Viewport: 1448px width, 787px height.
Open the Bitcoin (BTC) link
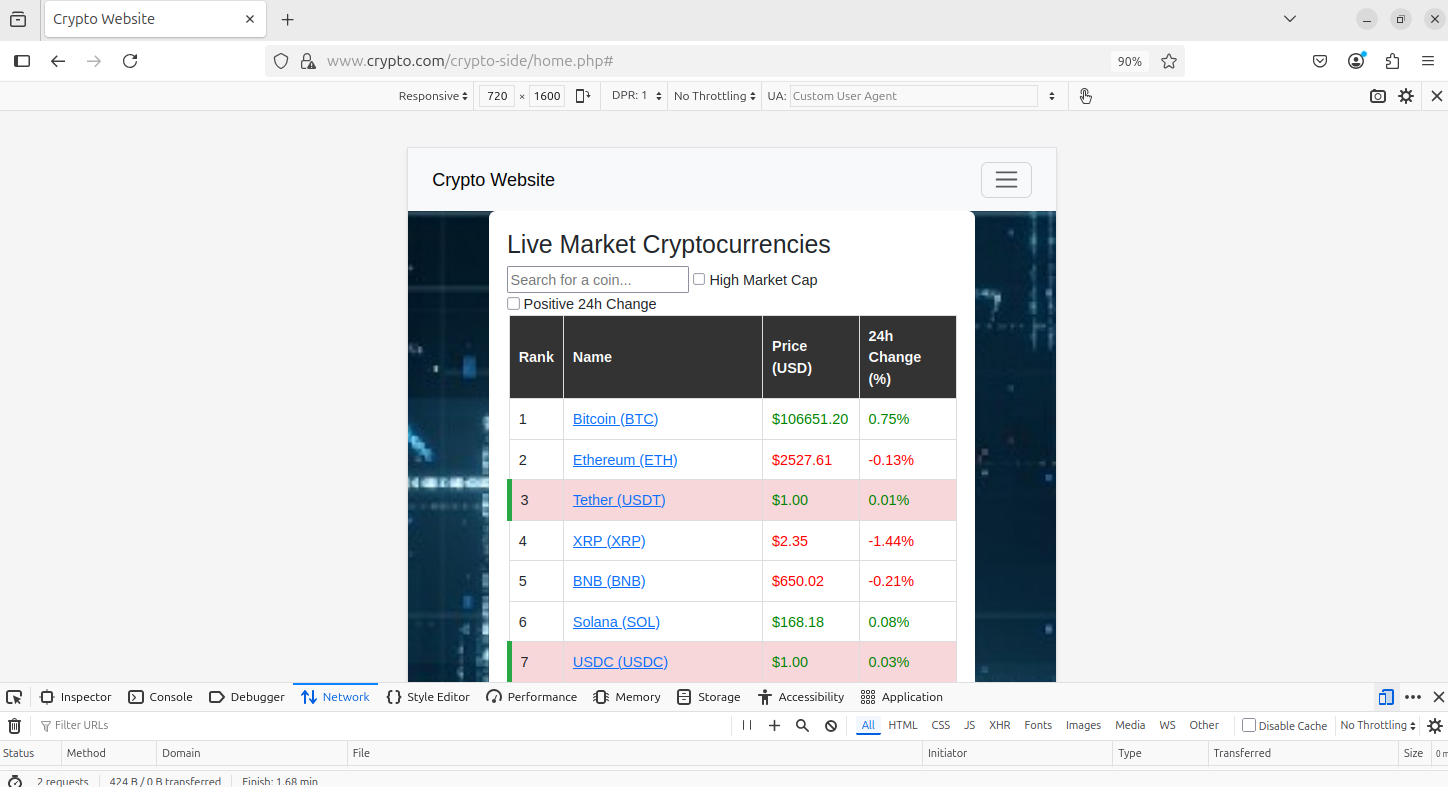tap(615, 419)
